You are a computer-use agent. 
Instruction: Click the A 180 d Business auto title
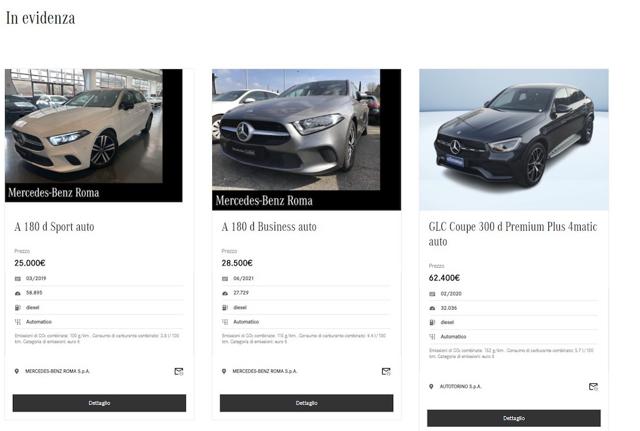[269, 227]
